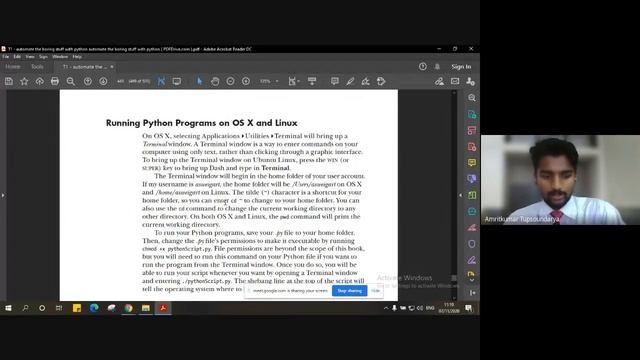Open the Comment tool in right pane
This screenshot has width=640, height=360.
pos(472,163)
